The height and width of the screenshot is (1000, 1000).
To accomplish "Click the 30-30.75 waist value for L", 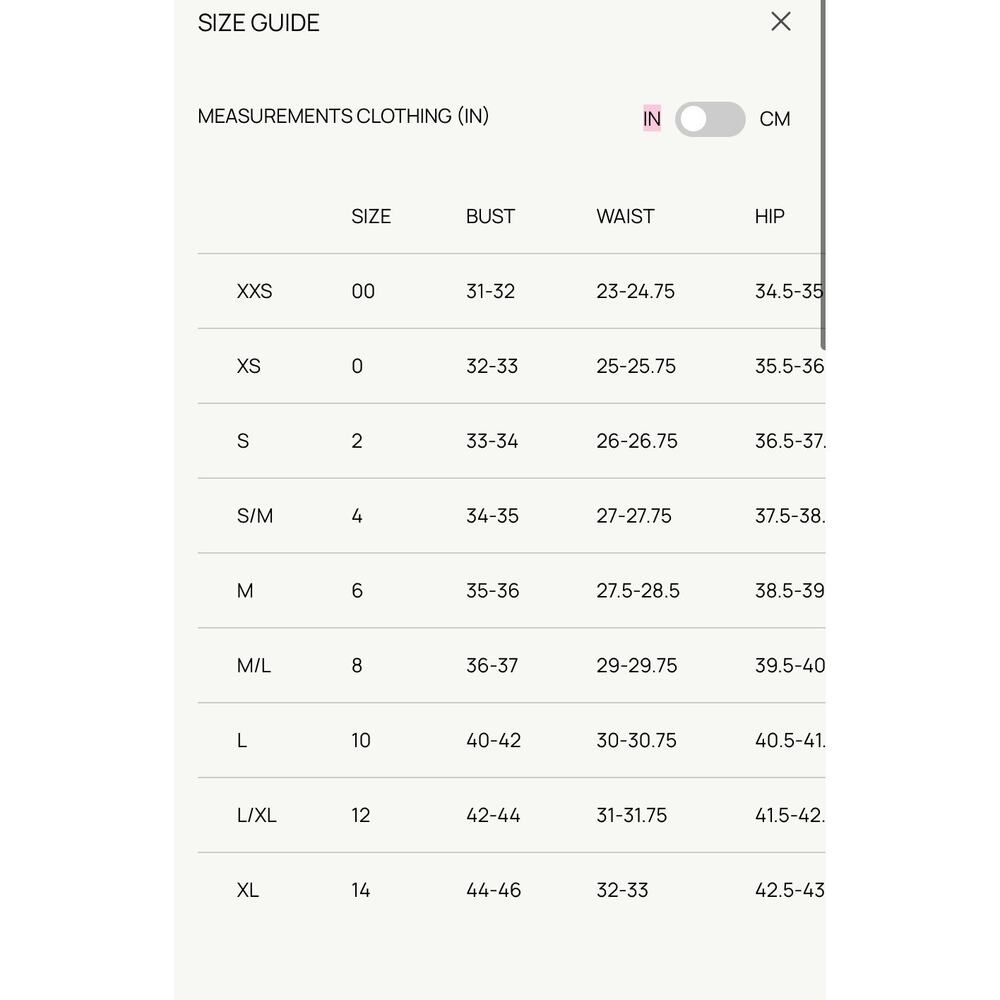I will pos(636,740).
